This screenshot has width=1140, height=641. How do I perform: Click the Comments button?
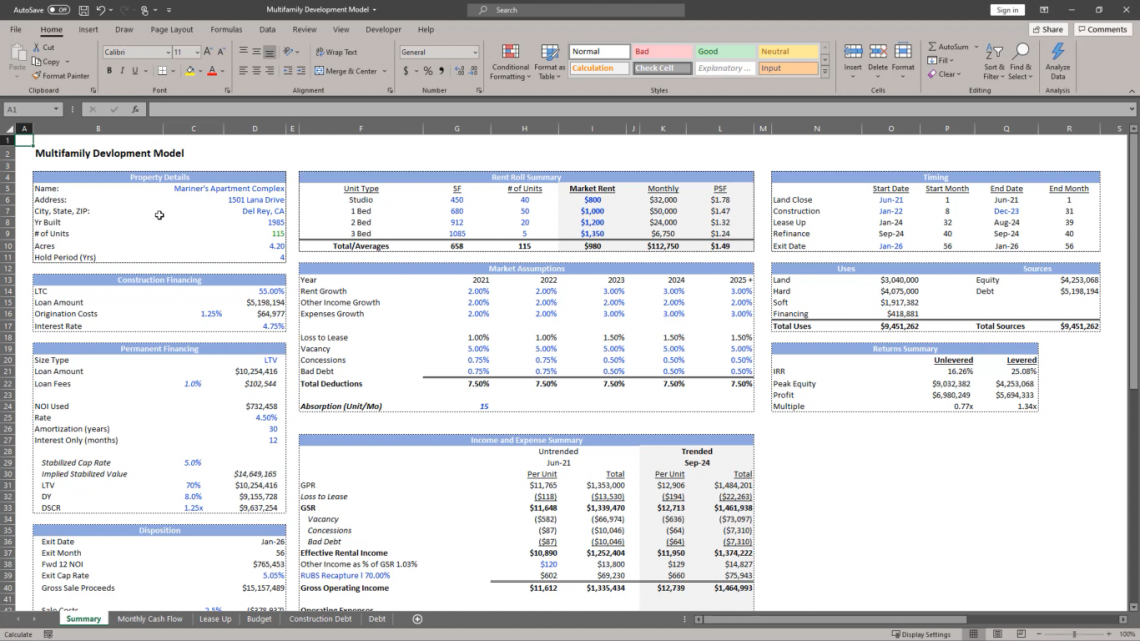coord(1102,30)
